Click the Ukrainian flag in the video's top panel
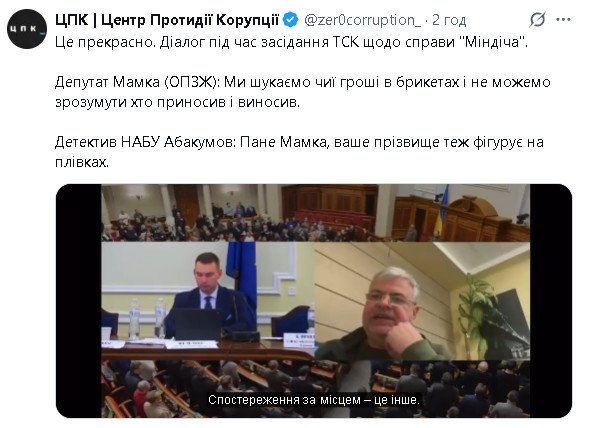Viewport: 589px width, 428px height. tap(441, 210)
